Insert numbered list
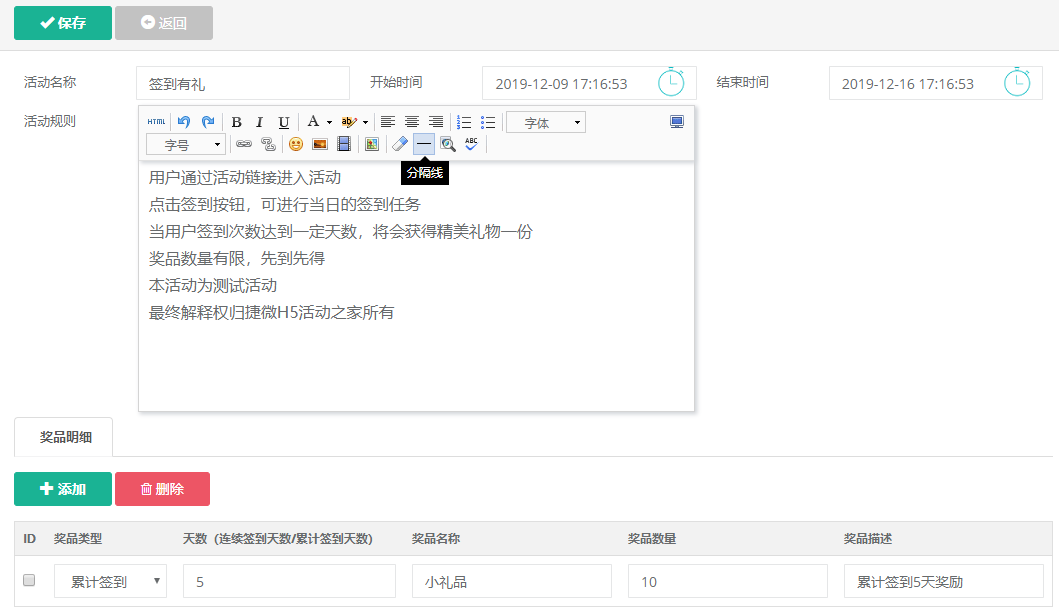Viewport: 1059px width, 613px height. [x=464, y=122]
